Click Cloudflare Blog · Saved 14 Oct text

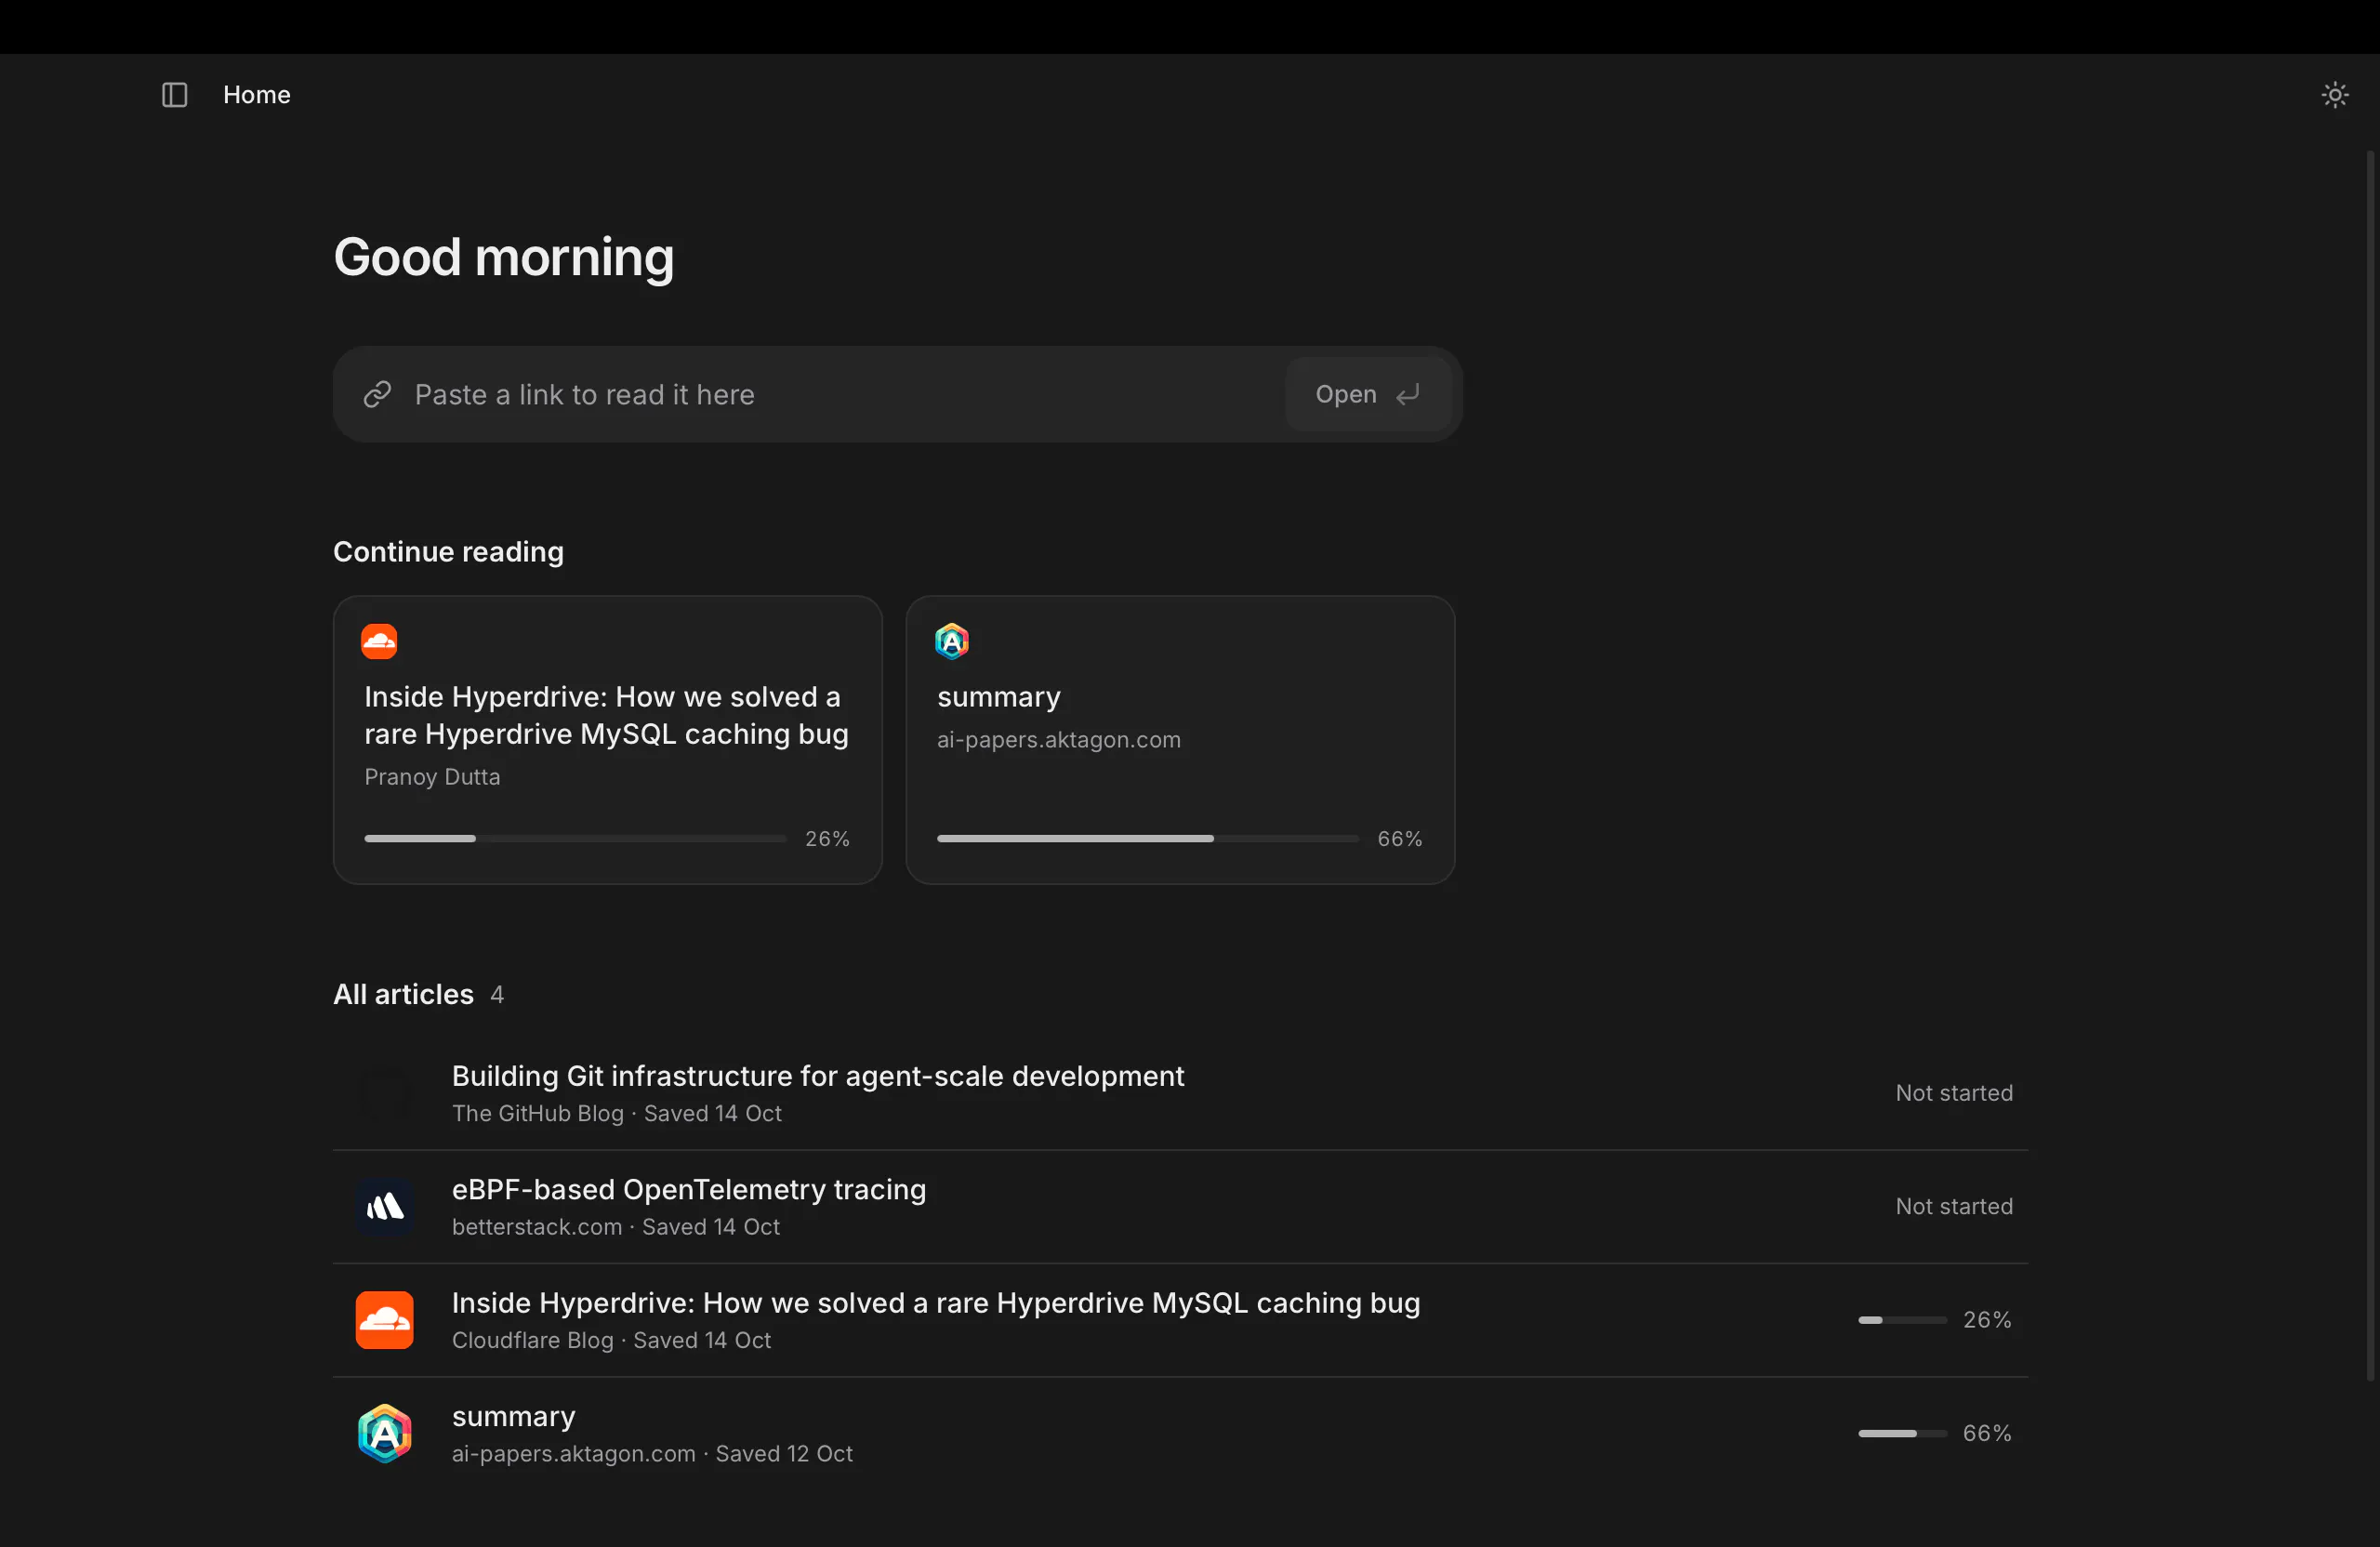point(612,1340)
